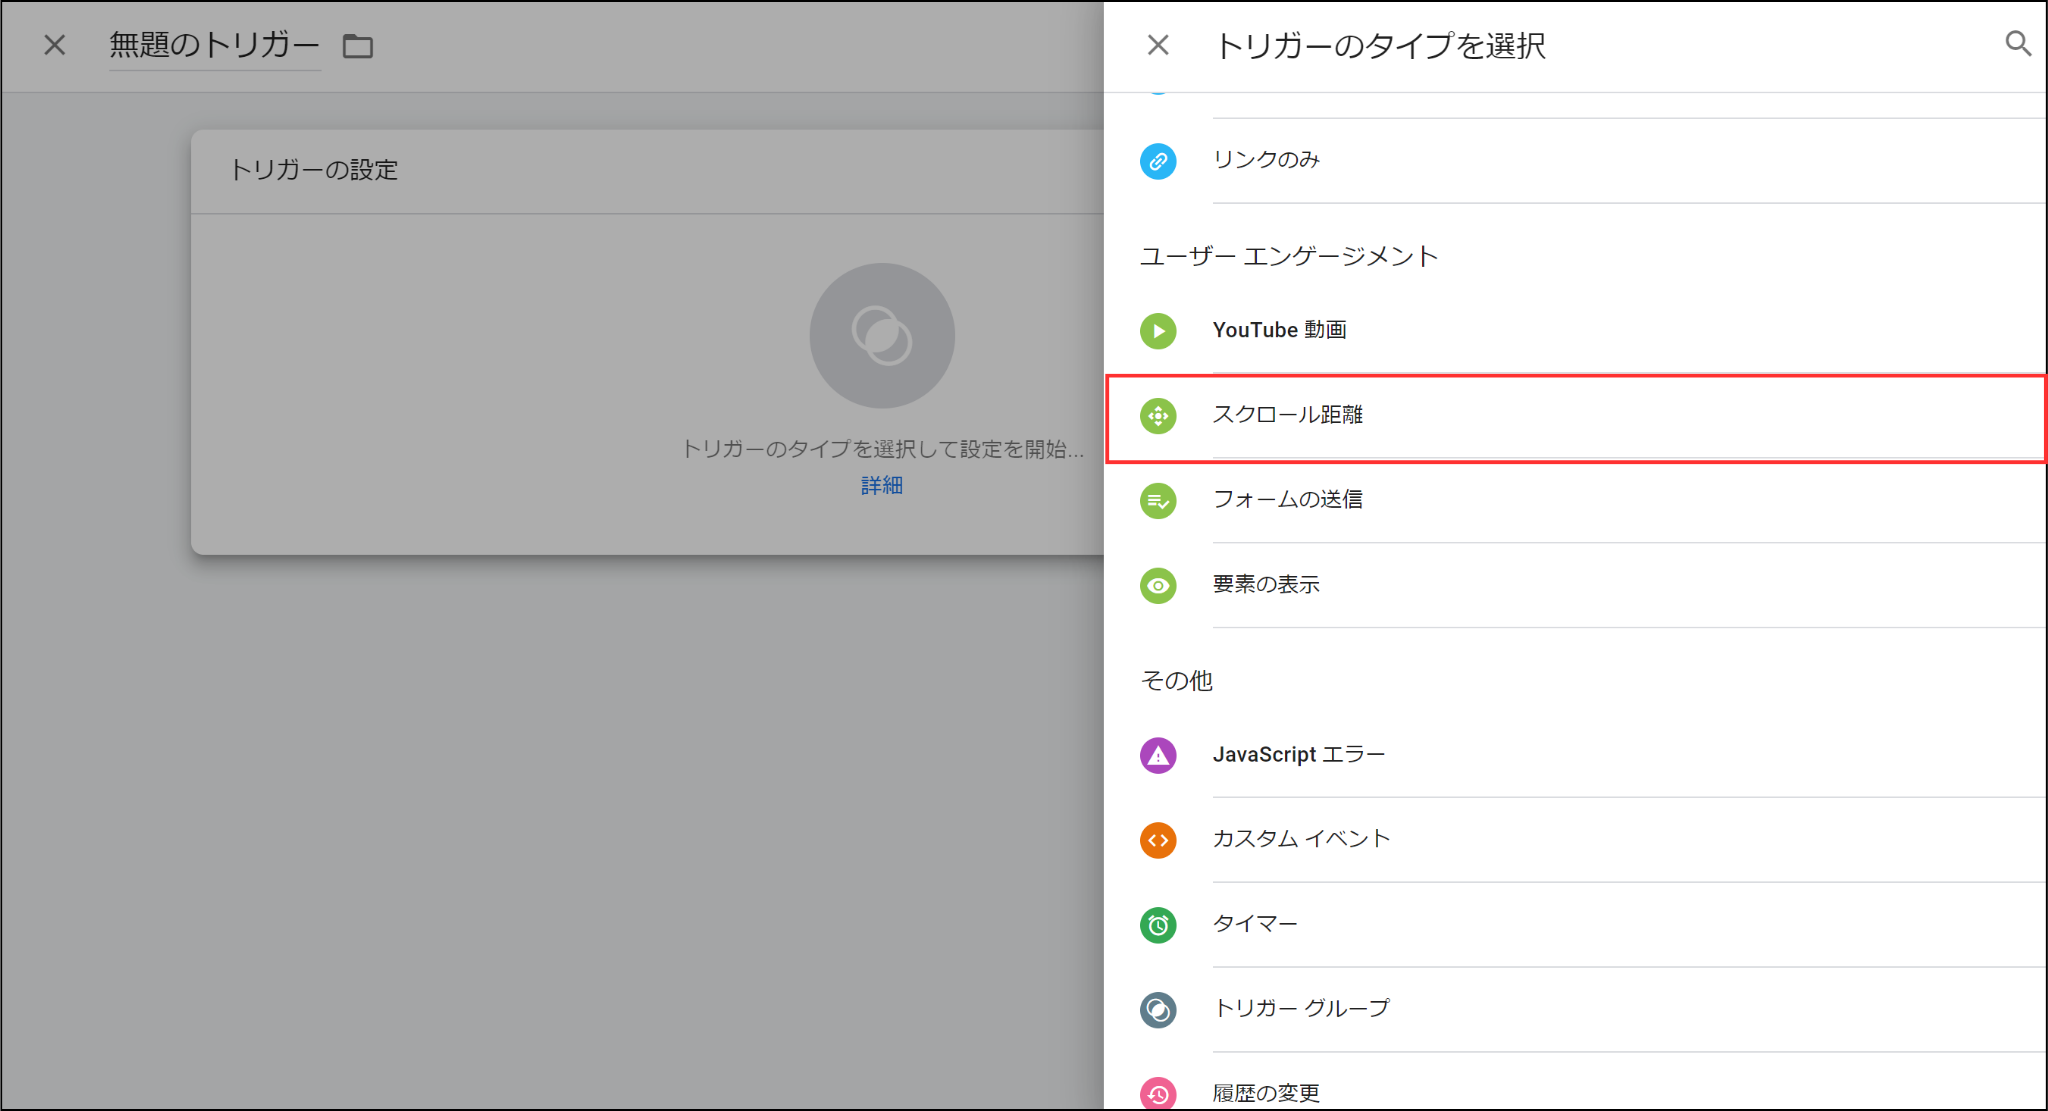Screen dimensions: 2048x1111
Task: Choose タイマー trigger type
Action: coord(1576,925)
